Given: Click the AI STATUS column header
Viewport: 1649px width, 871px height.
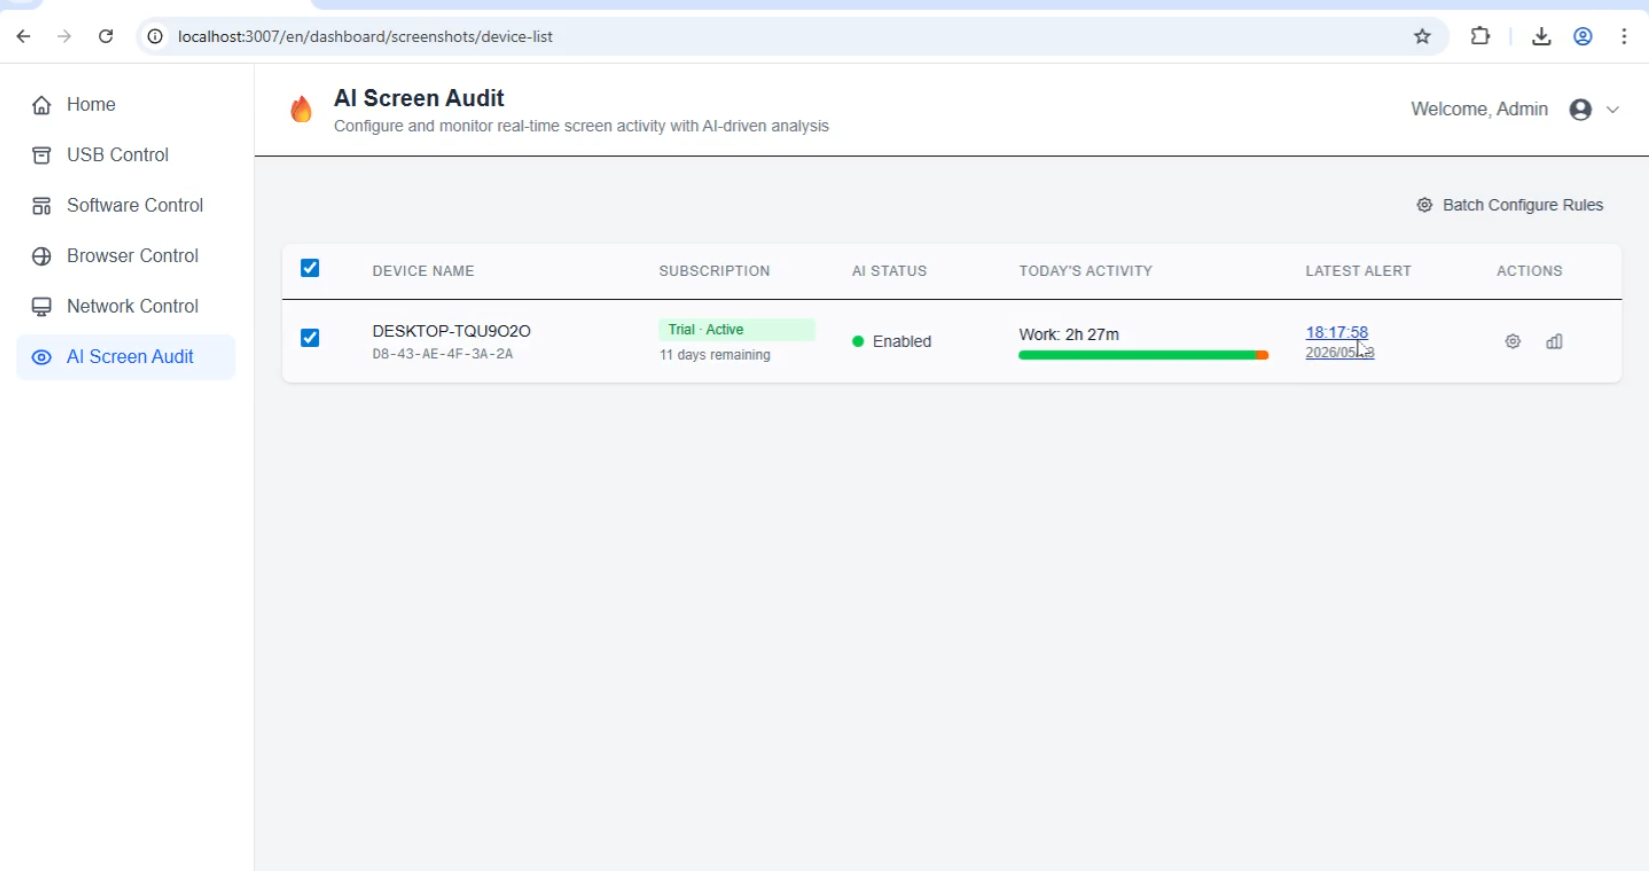Looking at the screenshot, I should point(889,271).
